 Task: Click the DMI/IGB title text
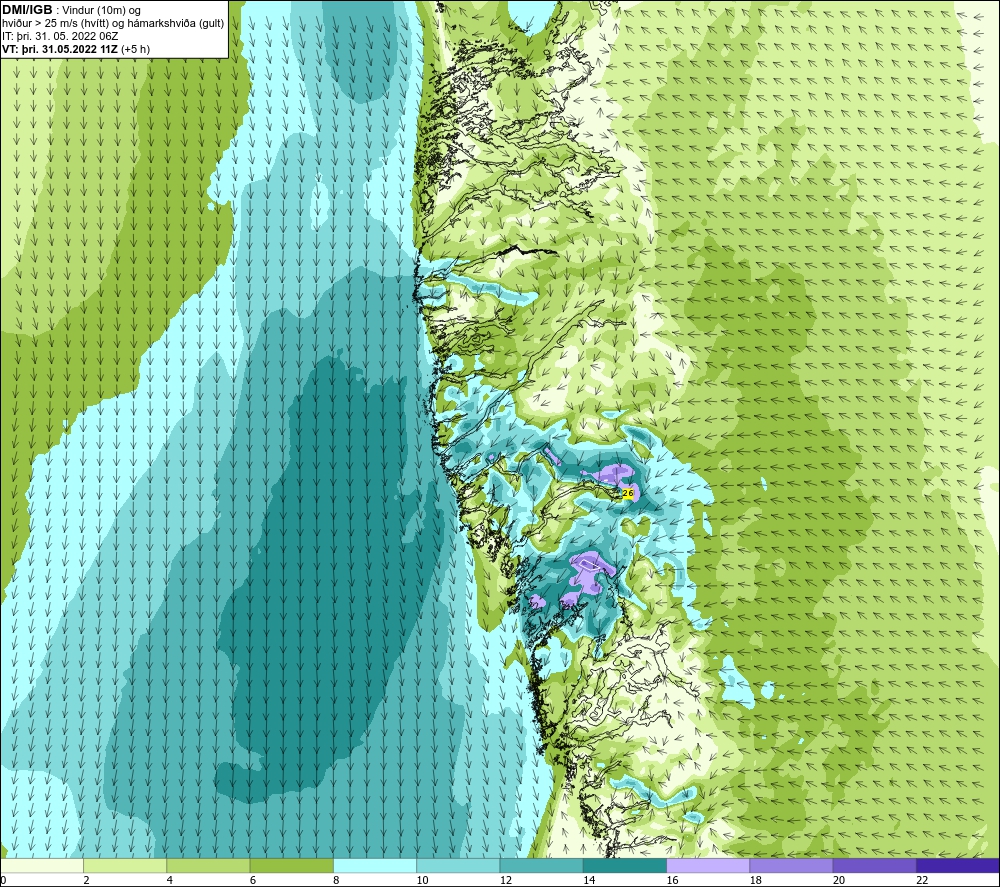coord(27,10)
